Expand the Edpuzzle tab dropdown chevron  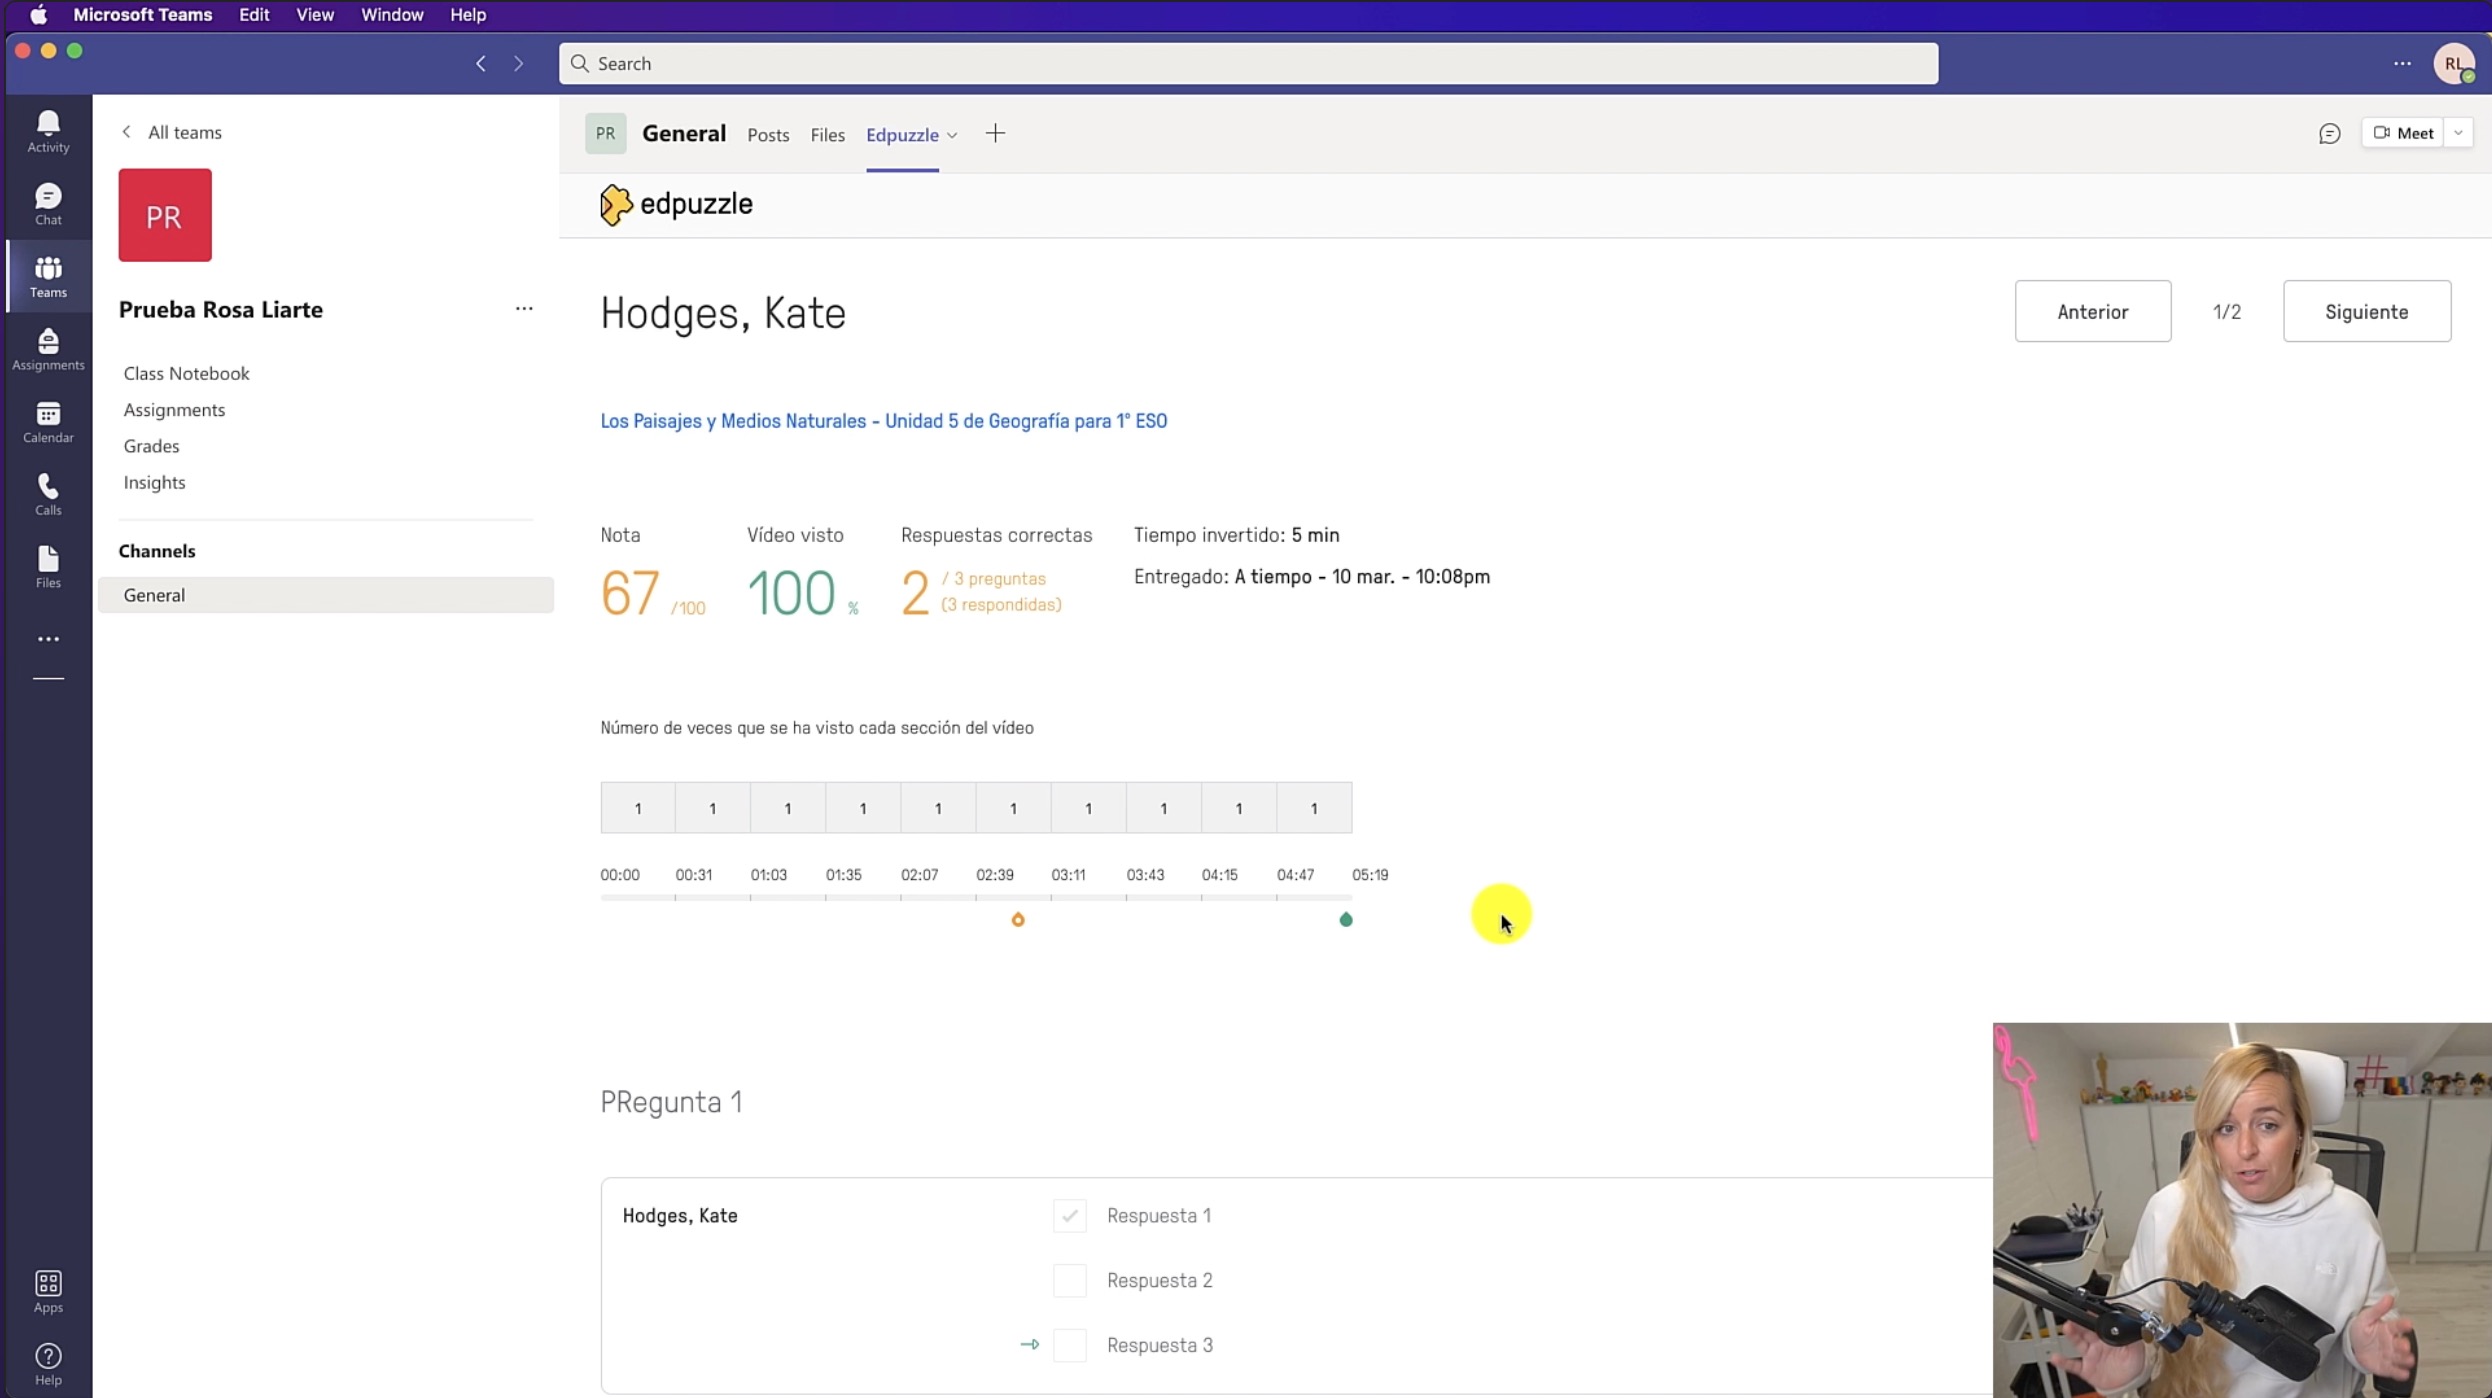pyautogui.click(x=952, y=135)
